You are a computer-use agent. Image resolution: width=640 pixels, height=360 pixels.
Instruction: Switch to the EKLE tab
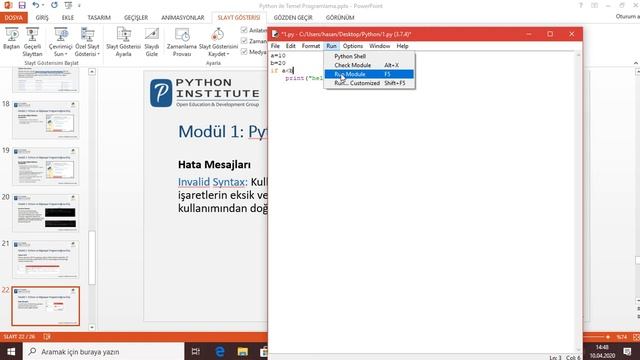(68, 18)
